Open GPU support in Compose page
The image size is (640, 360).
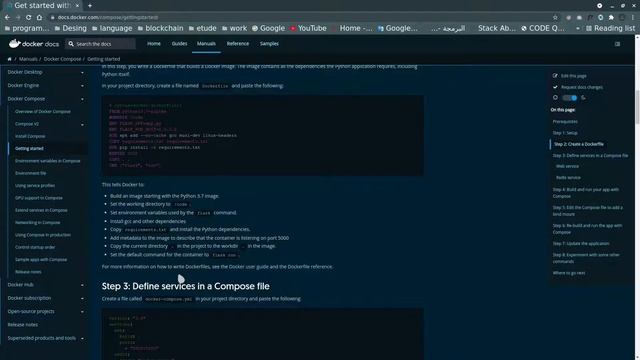[39, 198]
